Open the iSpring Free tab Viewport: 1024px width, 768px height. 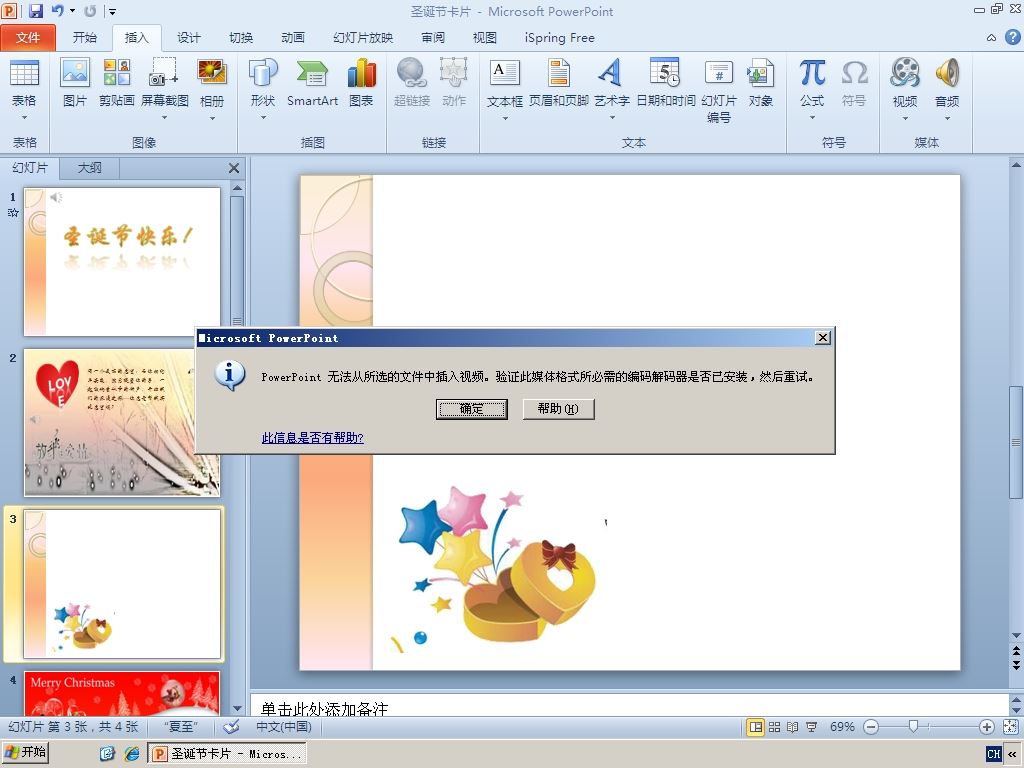tap(560, 38)
